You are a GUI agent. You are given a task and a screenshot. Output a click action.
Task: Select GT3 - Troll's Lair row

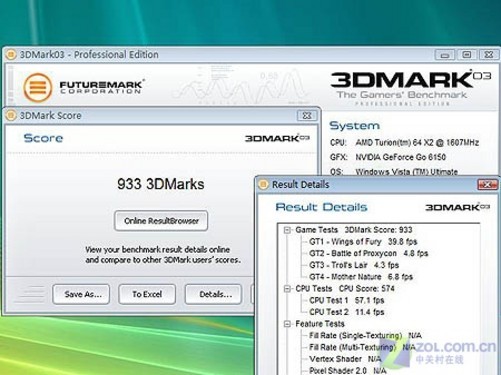[354, 265]
